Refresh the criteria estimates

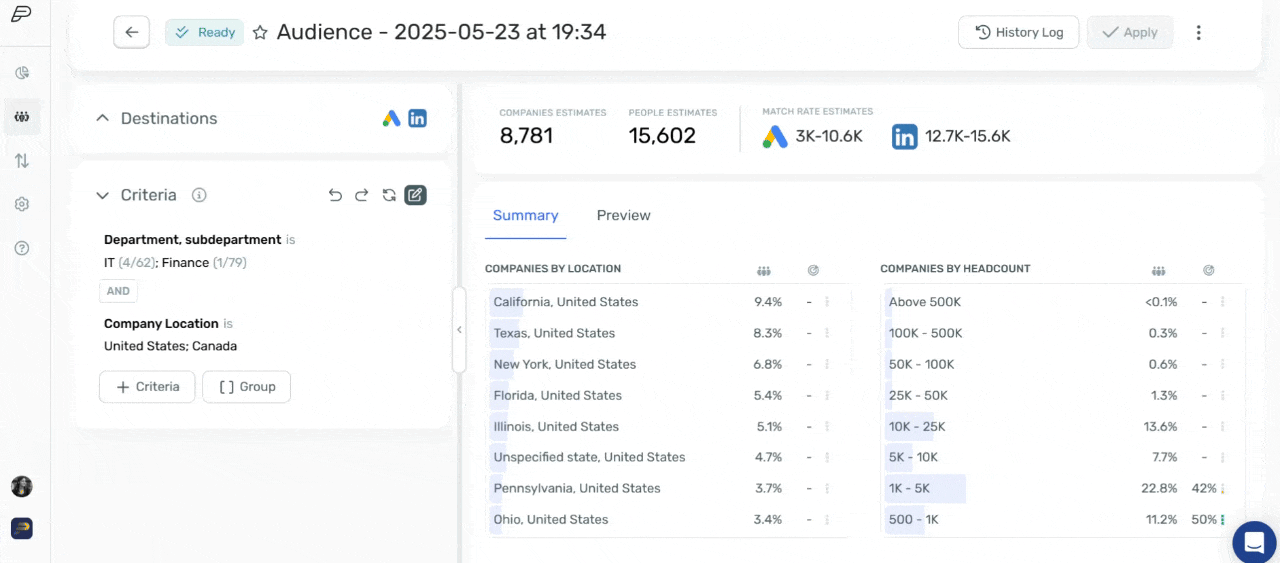pyautogui.click(x=389, y=195)
